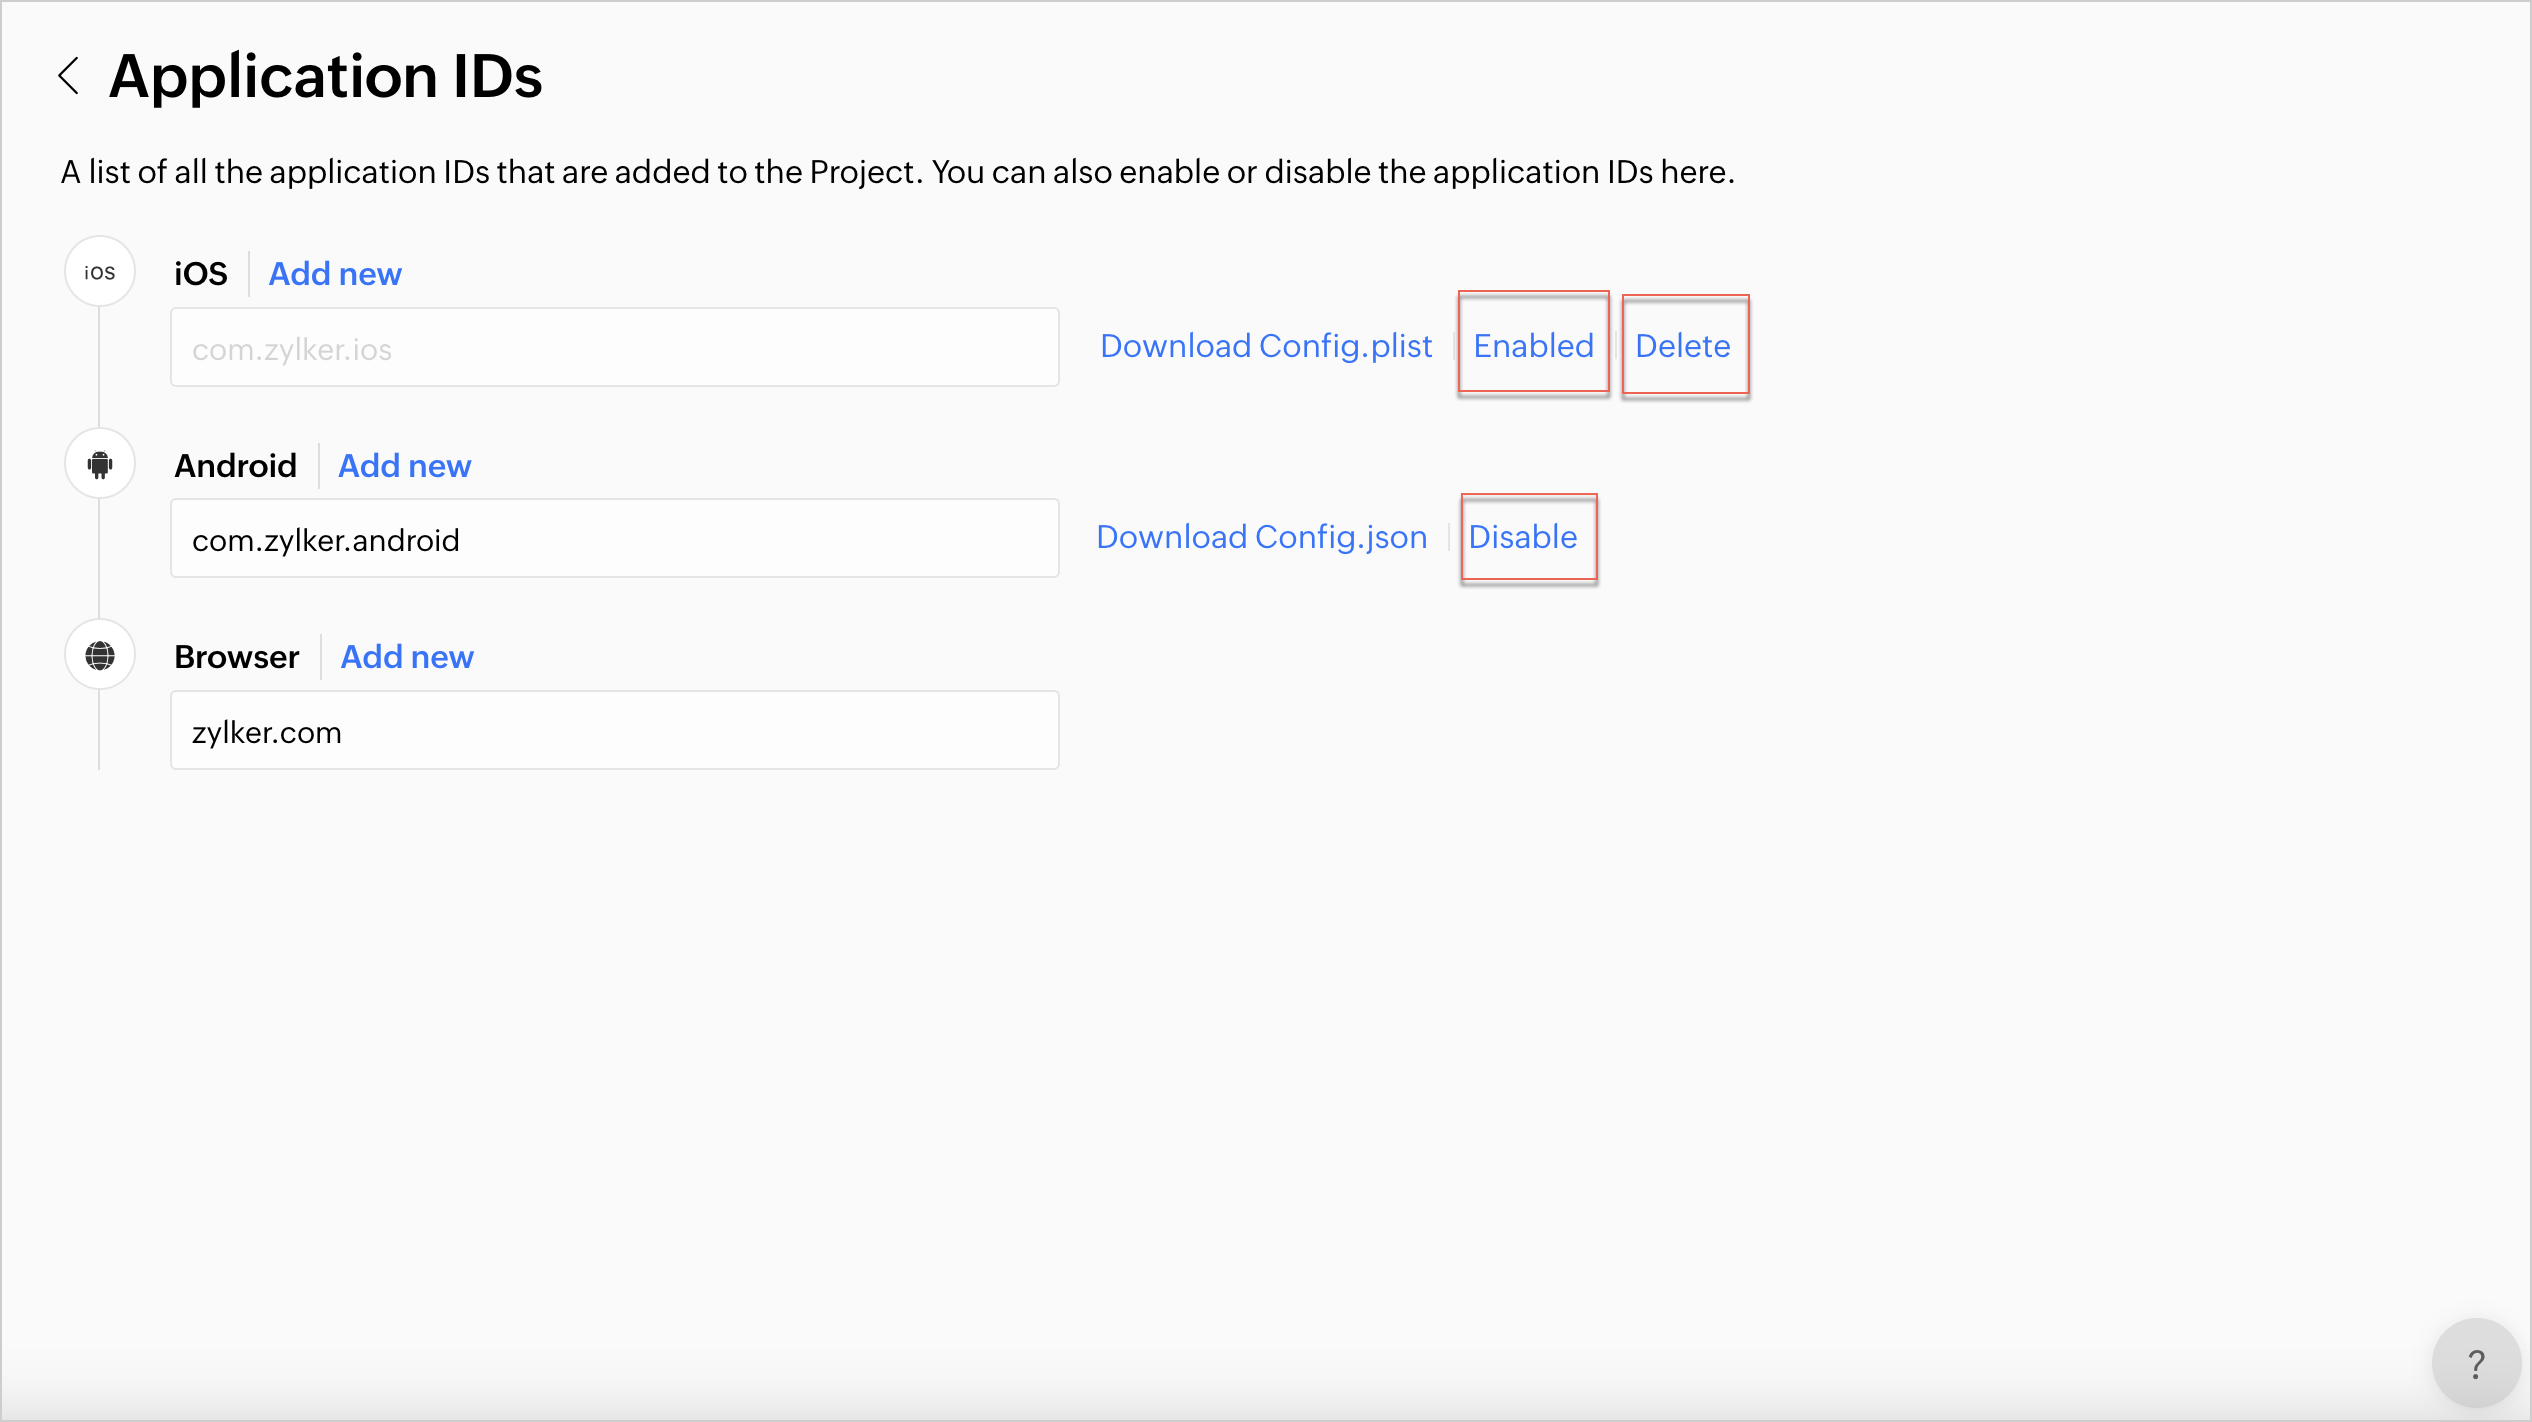The height and width of the screenshot is (1422, 2532).
Task: Download Config.json for Android app
Action: tap(1262, 537)
